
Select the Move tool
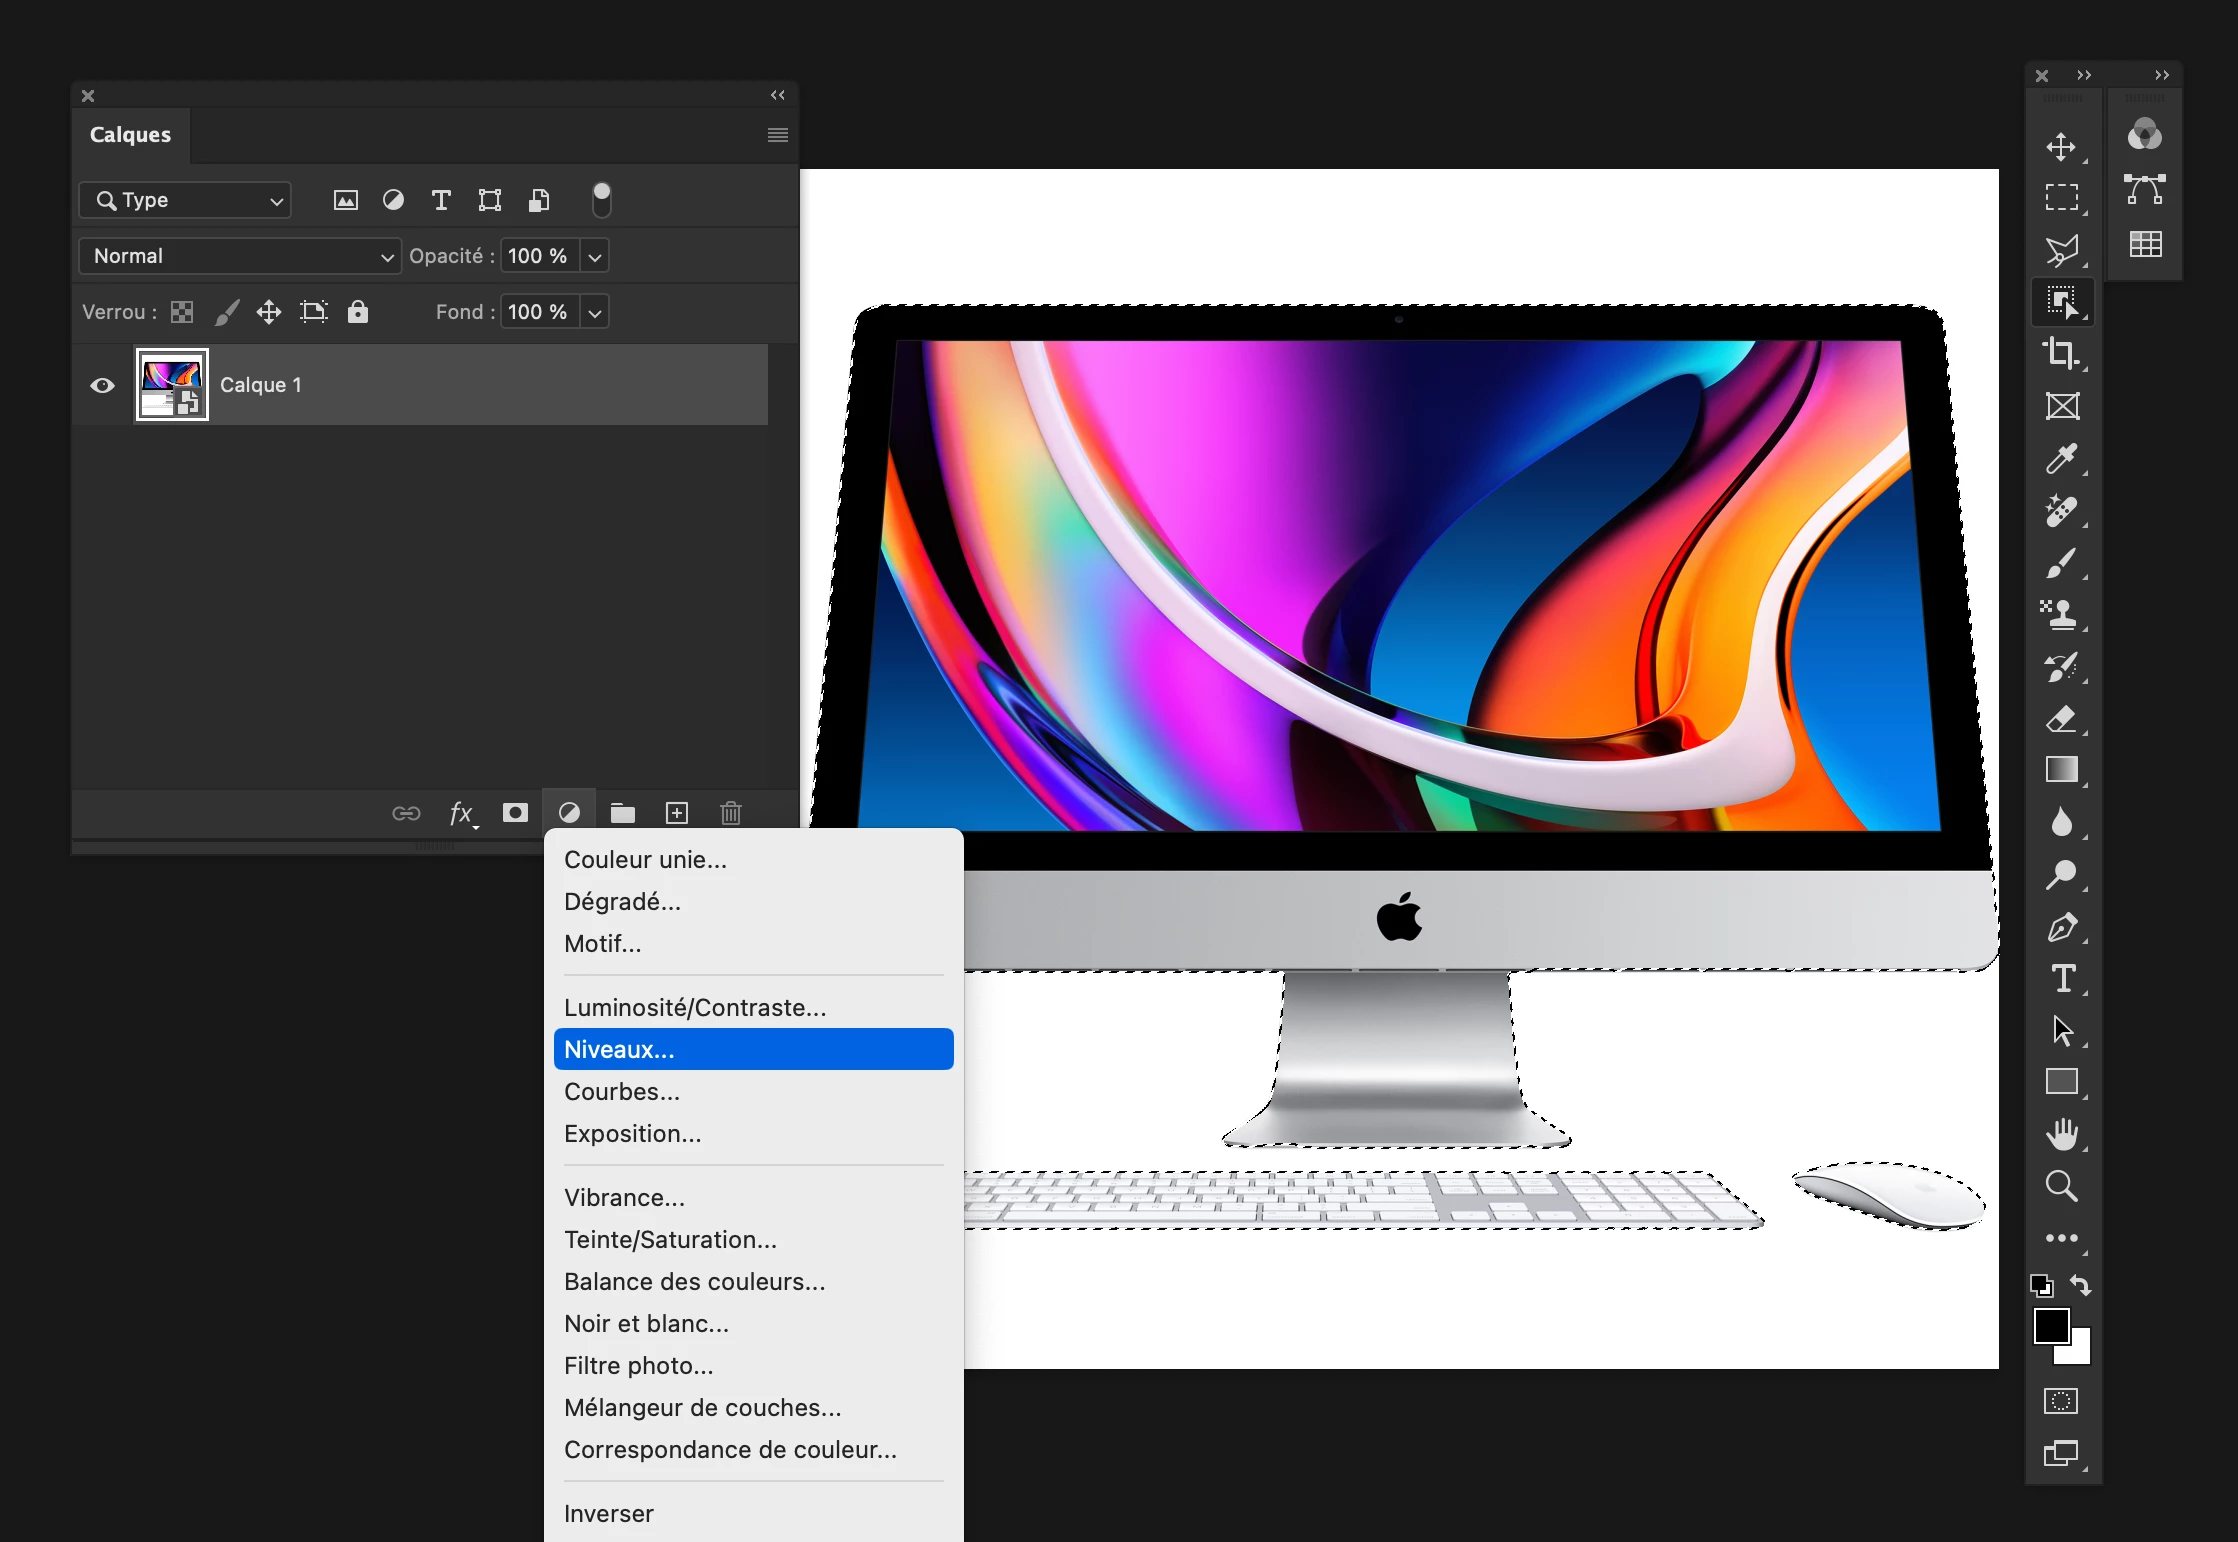click(2061, 147)
